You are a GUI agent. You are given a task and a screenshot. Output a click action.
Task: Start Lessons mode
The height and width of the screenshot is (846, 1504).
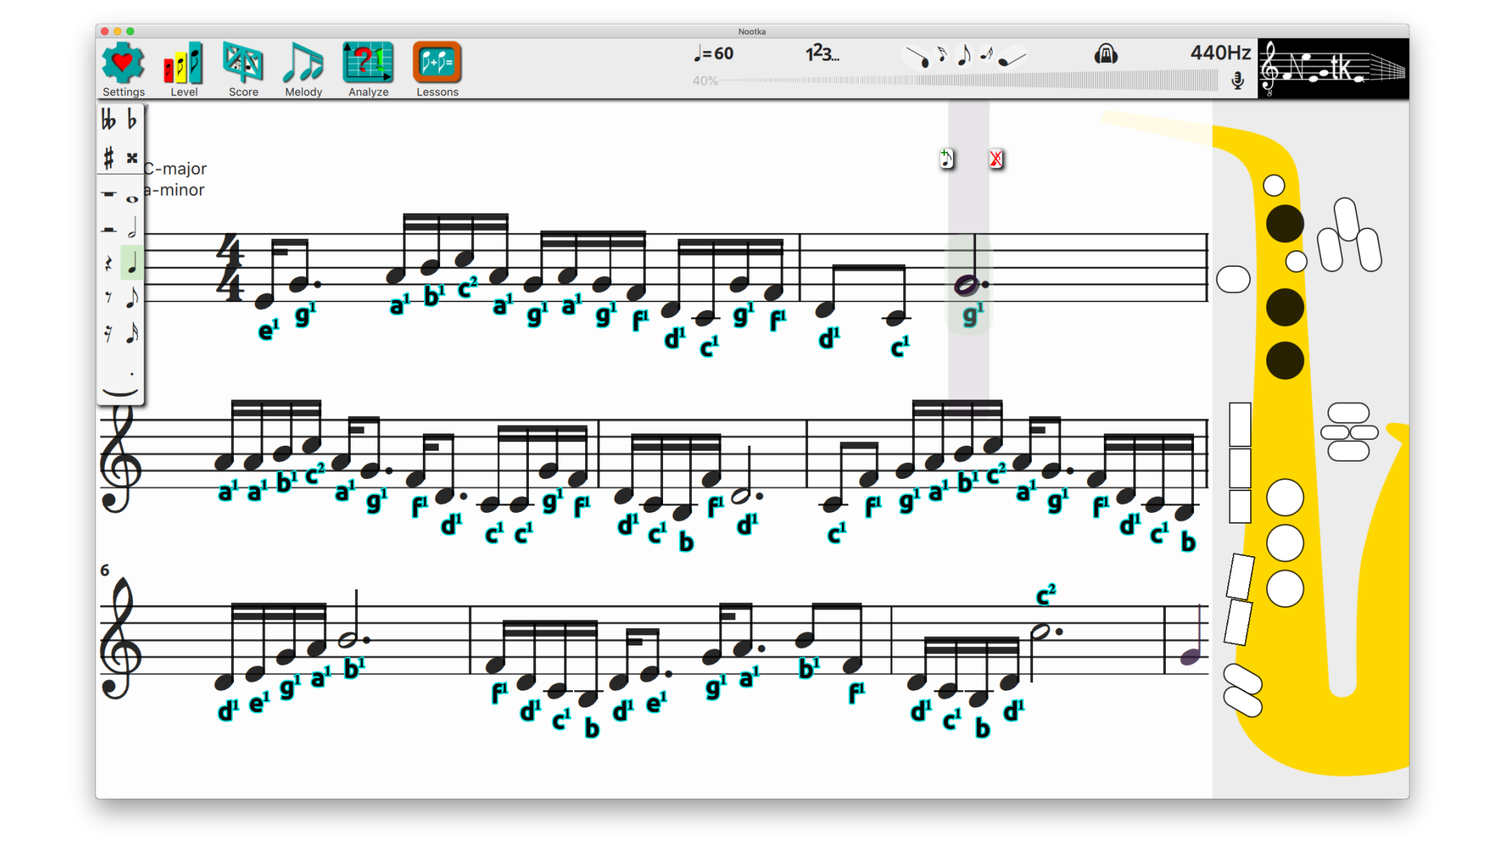[x=437, y=70]
